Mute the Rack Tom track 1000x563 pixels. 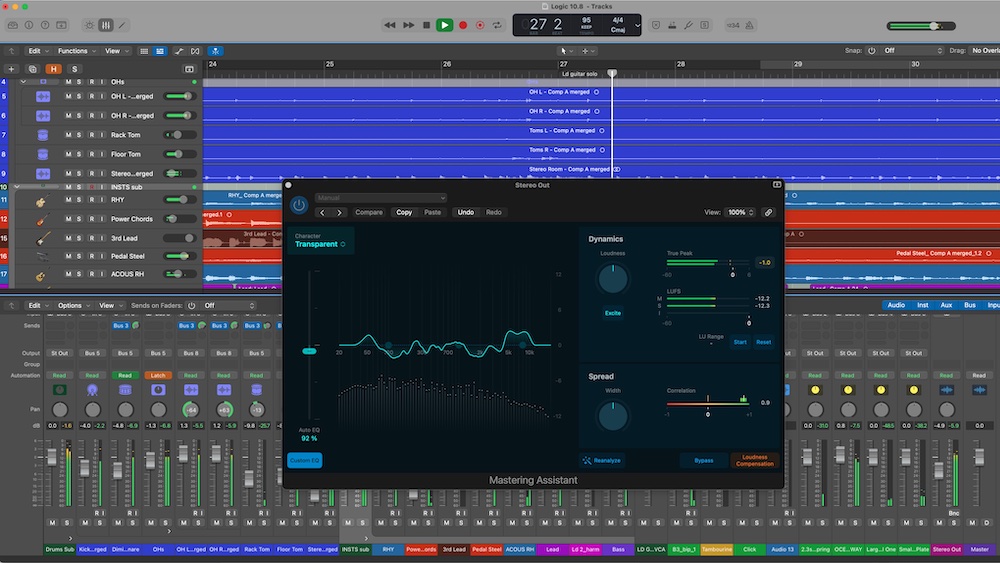68,135
